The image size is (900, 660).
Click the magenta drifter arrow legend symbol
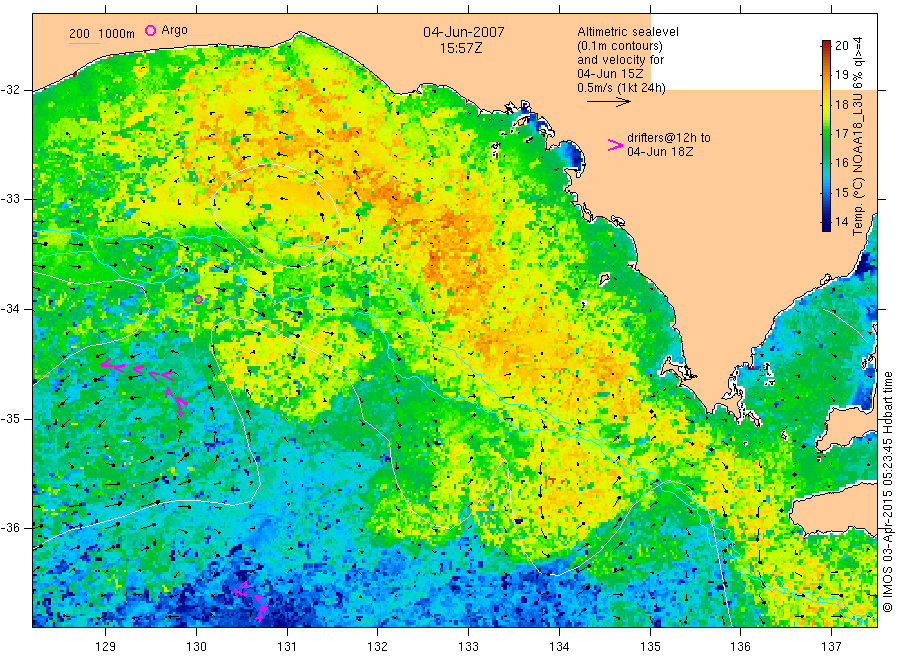pyautogui.click(x=615, y=146)
